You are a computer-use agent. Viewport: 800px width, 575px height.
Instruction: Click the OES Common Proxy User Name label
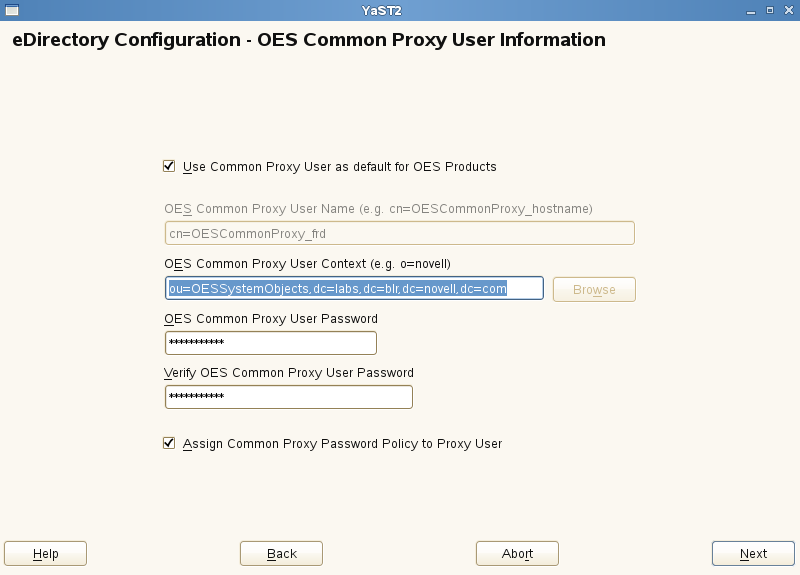pyautogui.click(x=378, y=209)
